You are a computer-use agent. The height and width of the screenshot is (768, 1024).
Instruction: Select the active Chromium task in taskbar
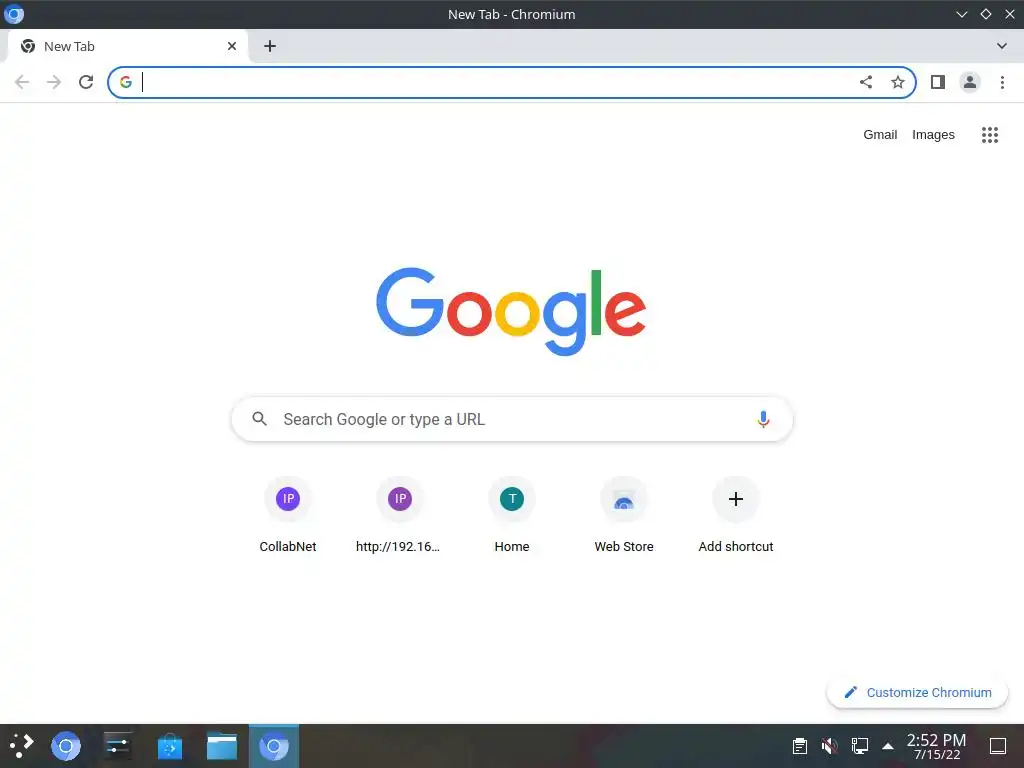point(274,746)
